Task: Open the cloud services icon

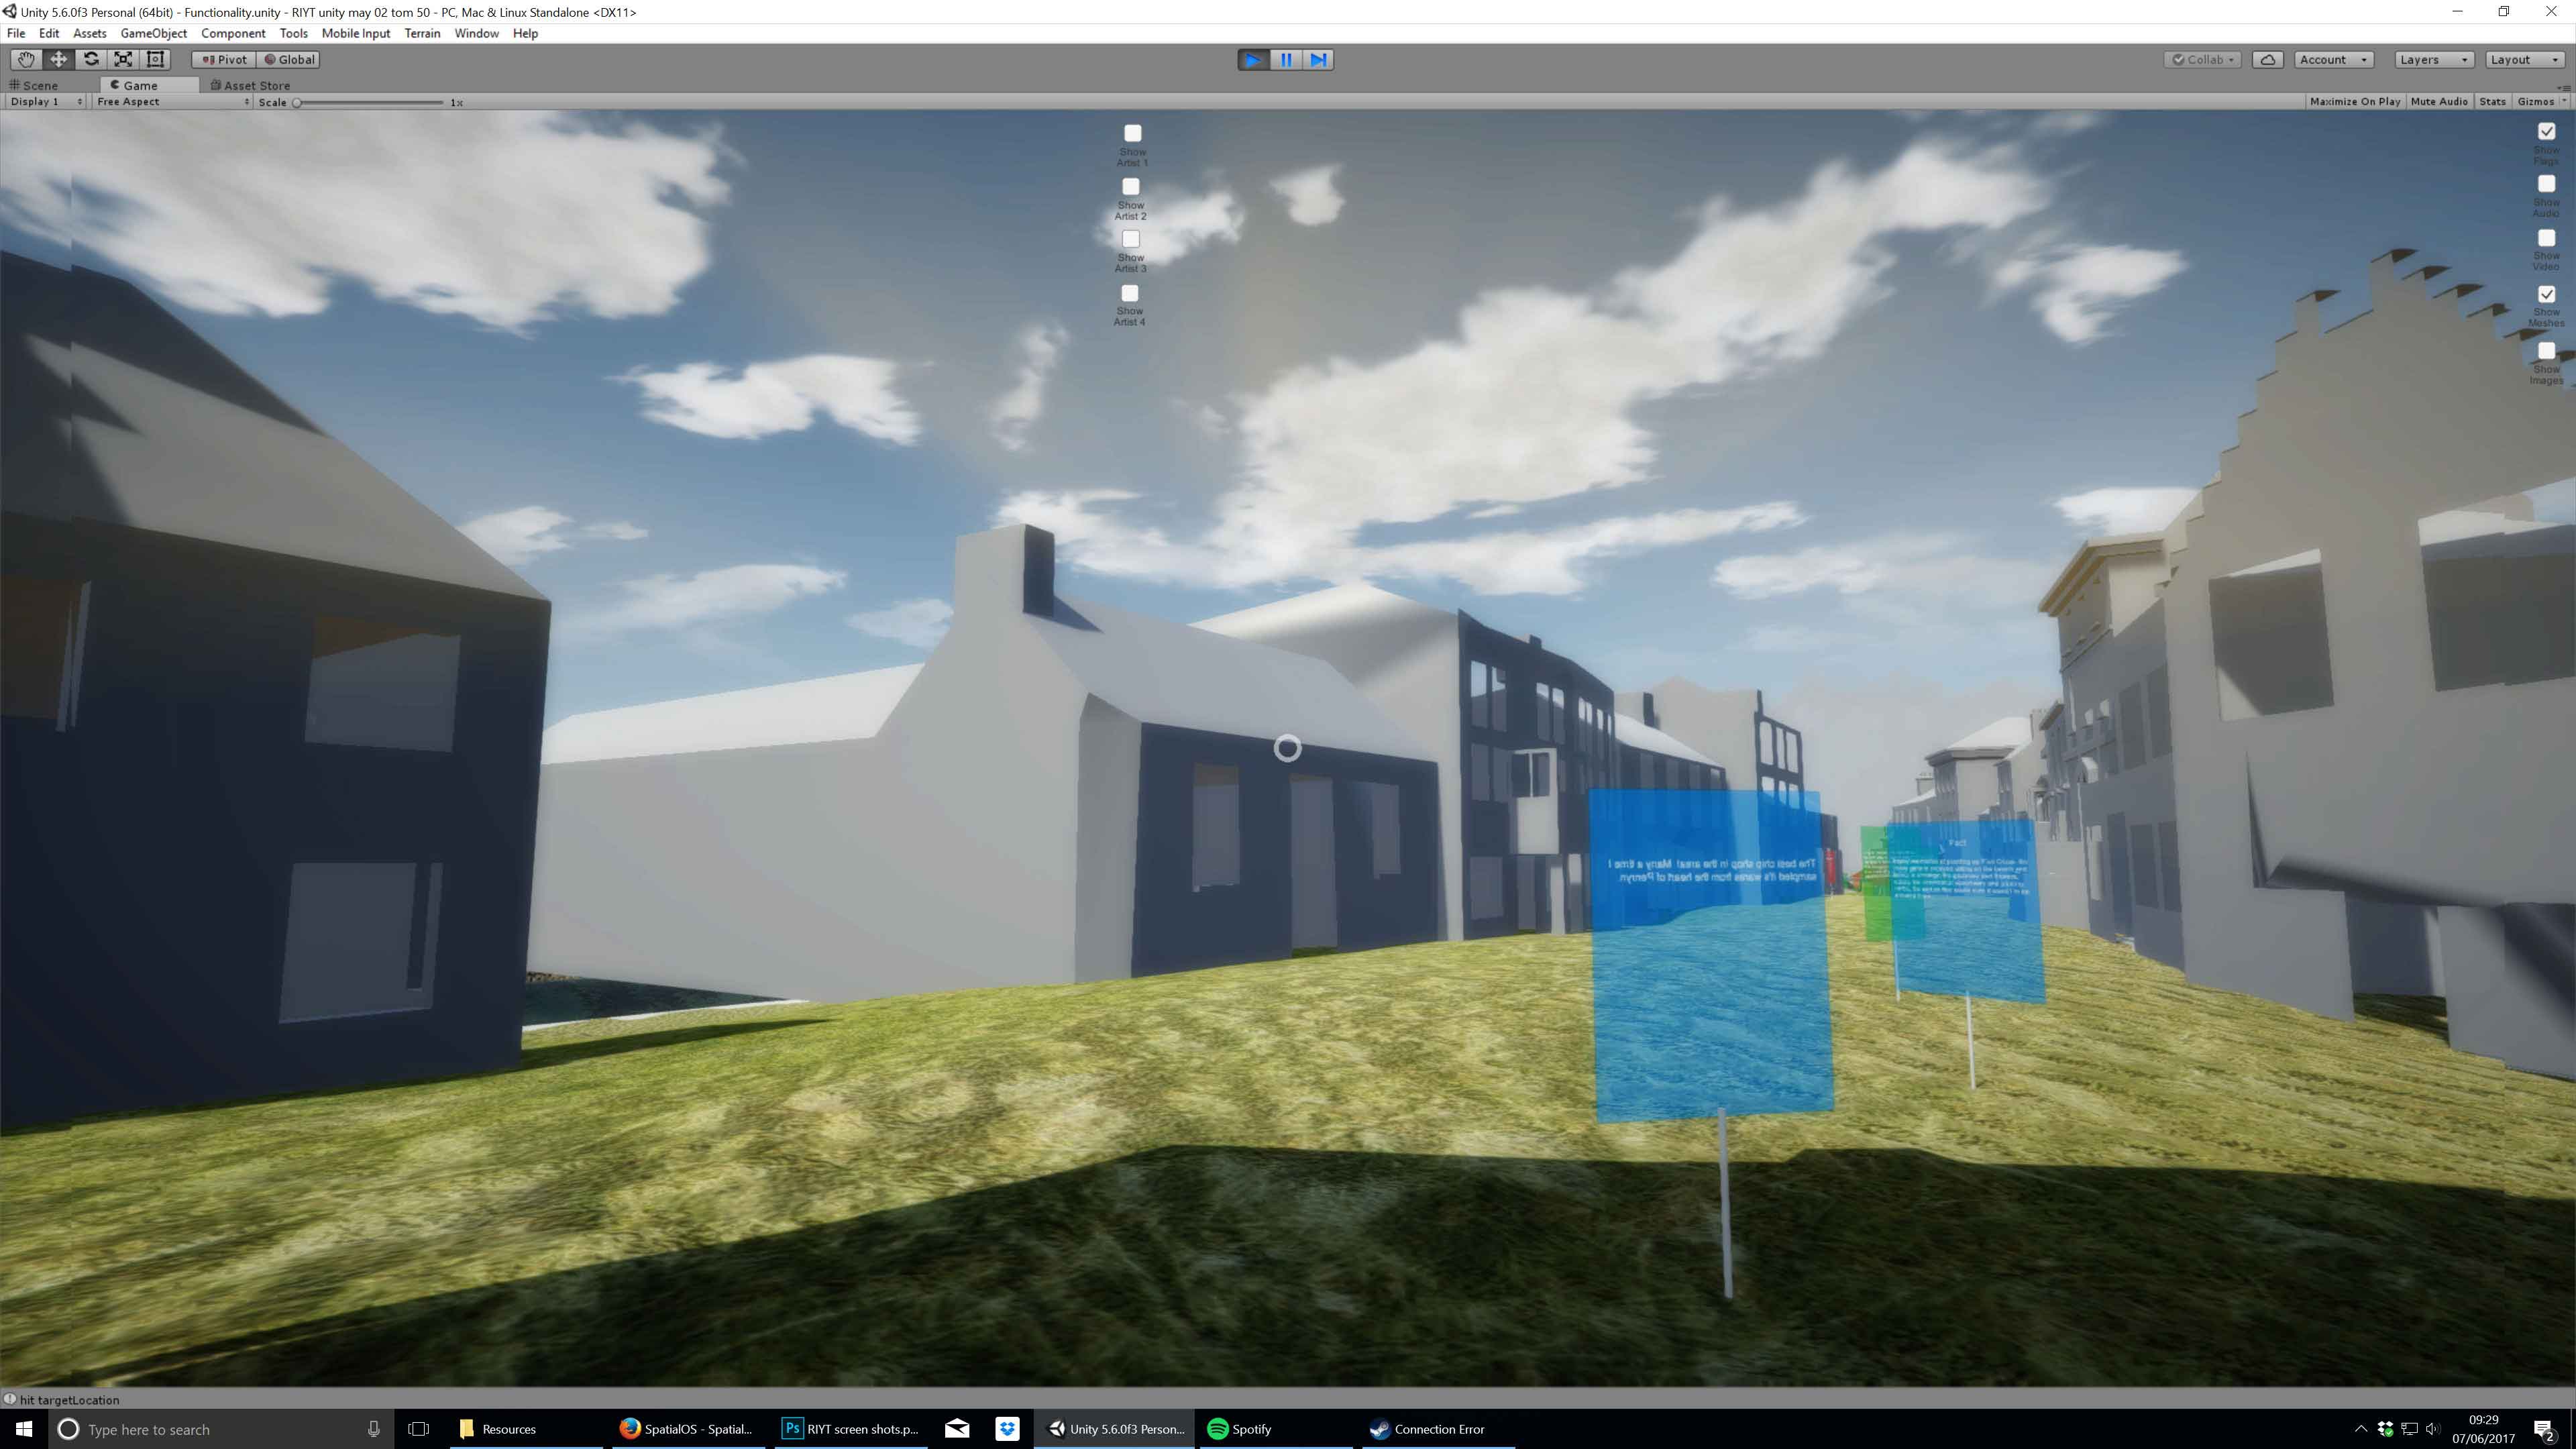Action: point(2267,60)
